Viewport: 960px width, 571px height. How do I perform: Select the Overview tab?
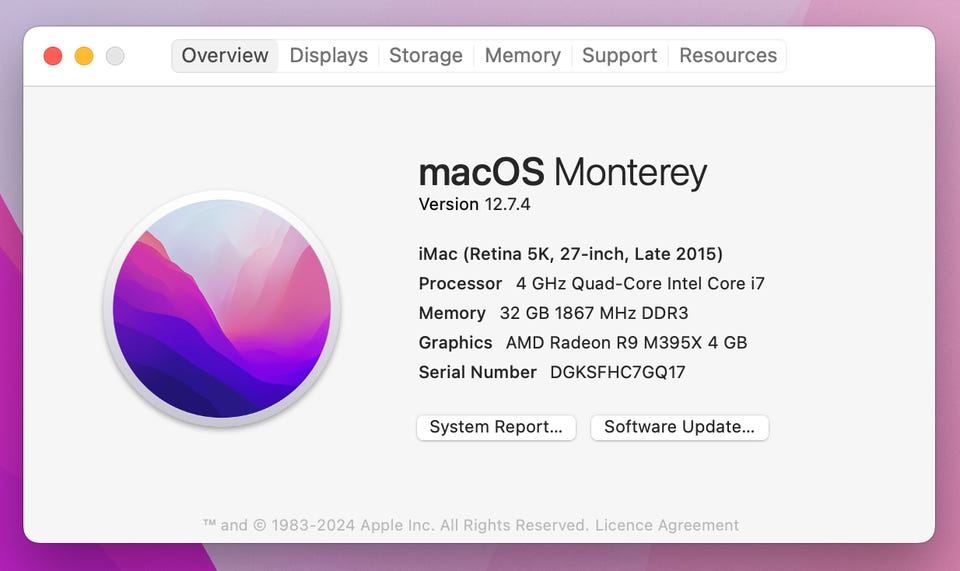tap(225, 56)
